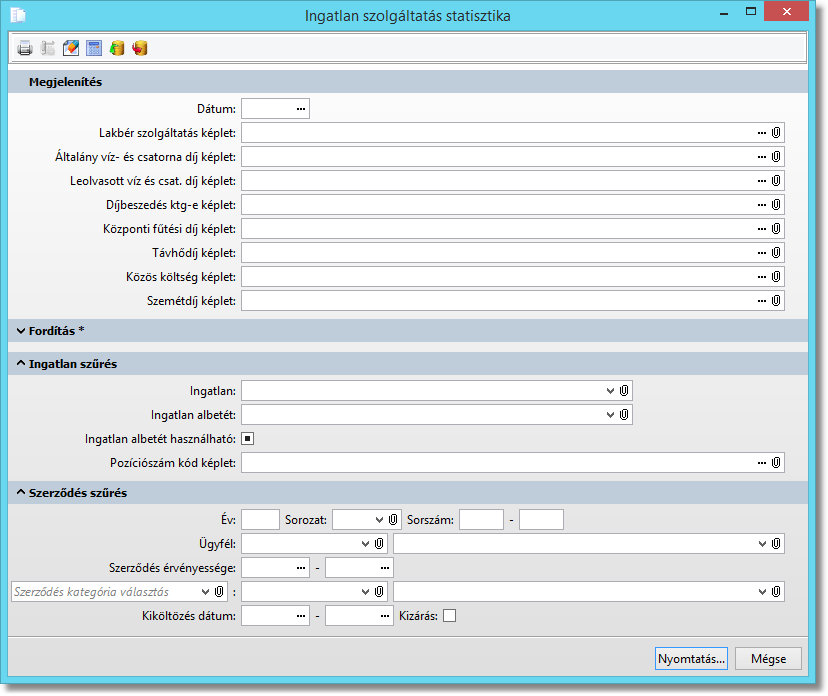This screenshot has width=828, height=696.
Task: Click the eraser-on-page toolbar icon
Action: click(x=71, y=47)
